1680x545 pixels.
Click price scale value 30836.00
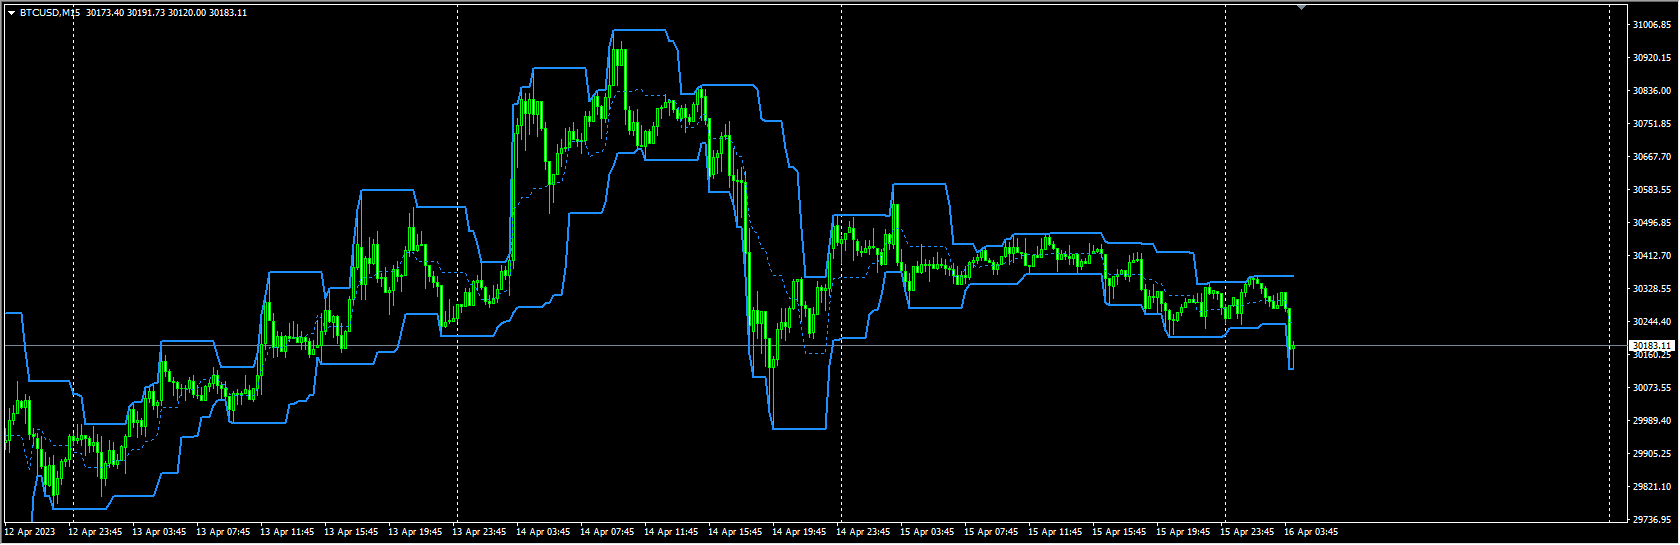(1652, 91)
